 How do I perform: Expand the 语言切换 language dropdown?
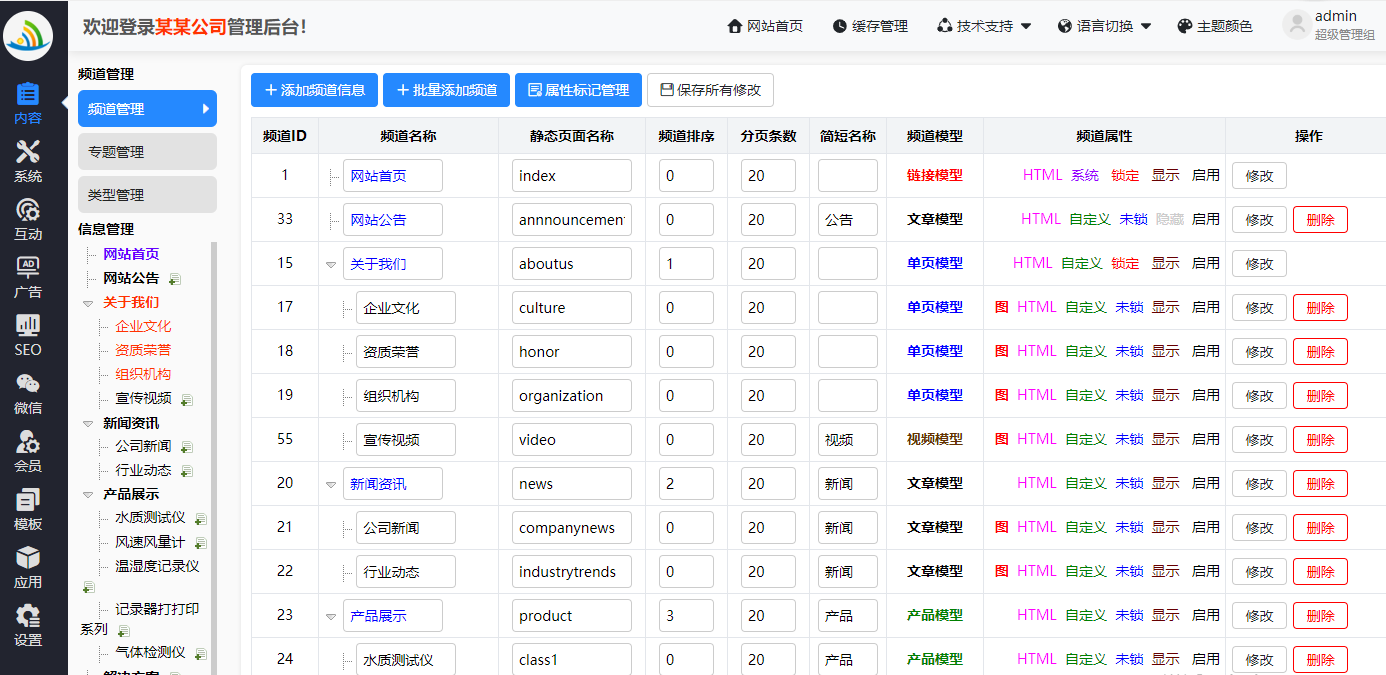[1104, 26]
